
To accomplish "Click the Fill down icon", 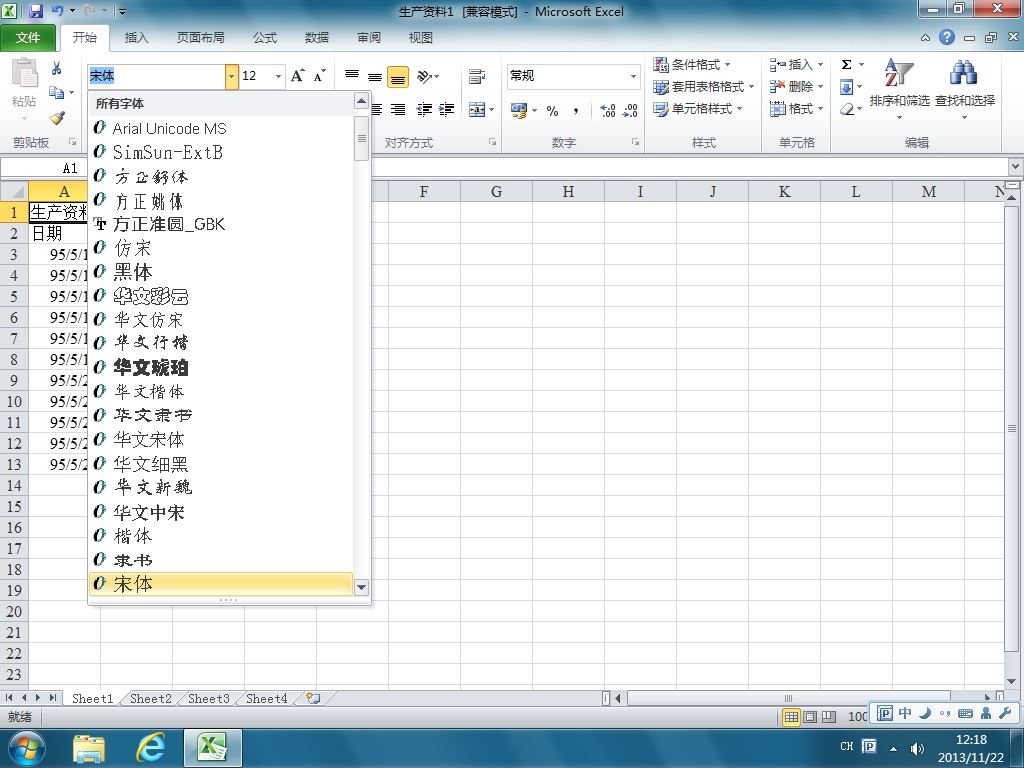I will tap(846, 86).
